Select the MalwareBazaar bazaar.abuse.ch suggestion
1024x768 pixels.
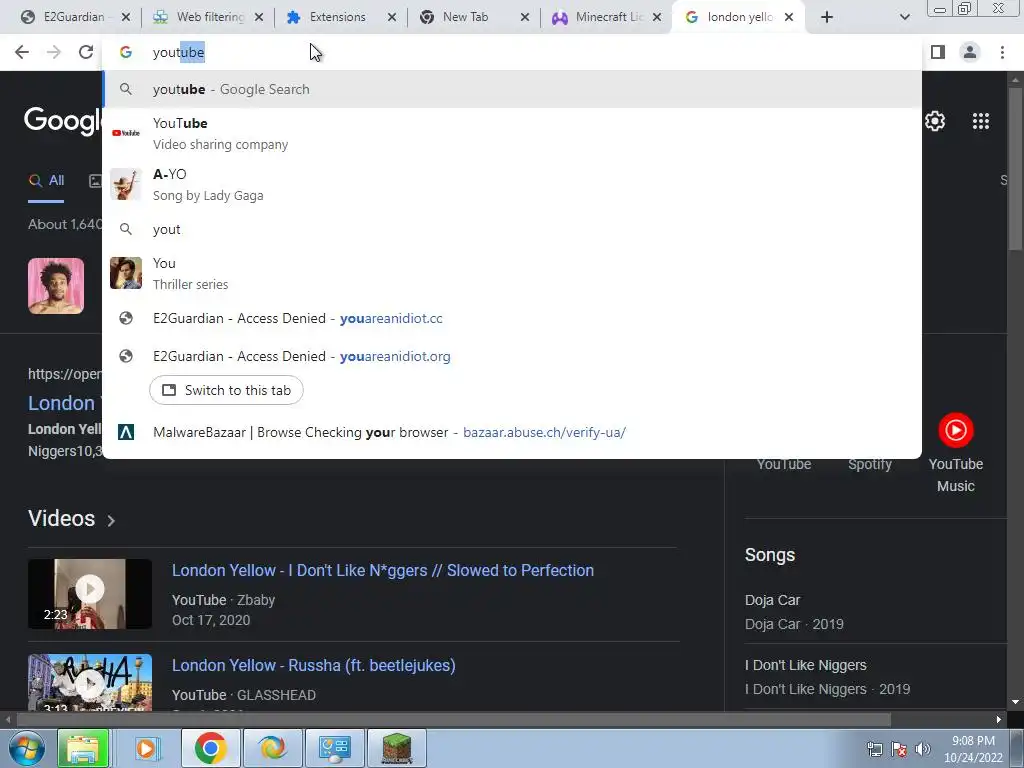[x=513, y=432]
